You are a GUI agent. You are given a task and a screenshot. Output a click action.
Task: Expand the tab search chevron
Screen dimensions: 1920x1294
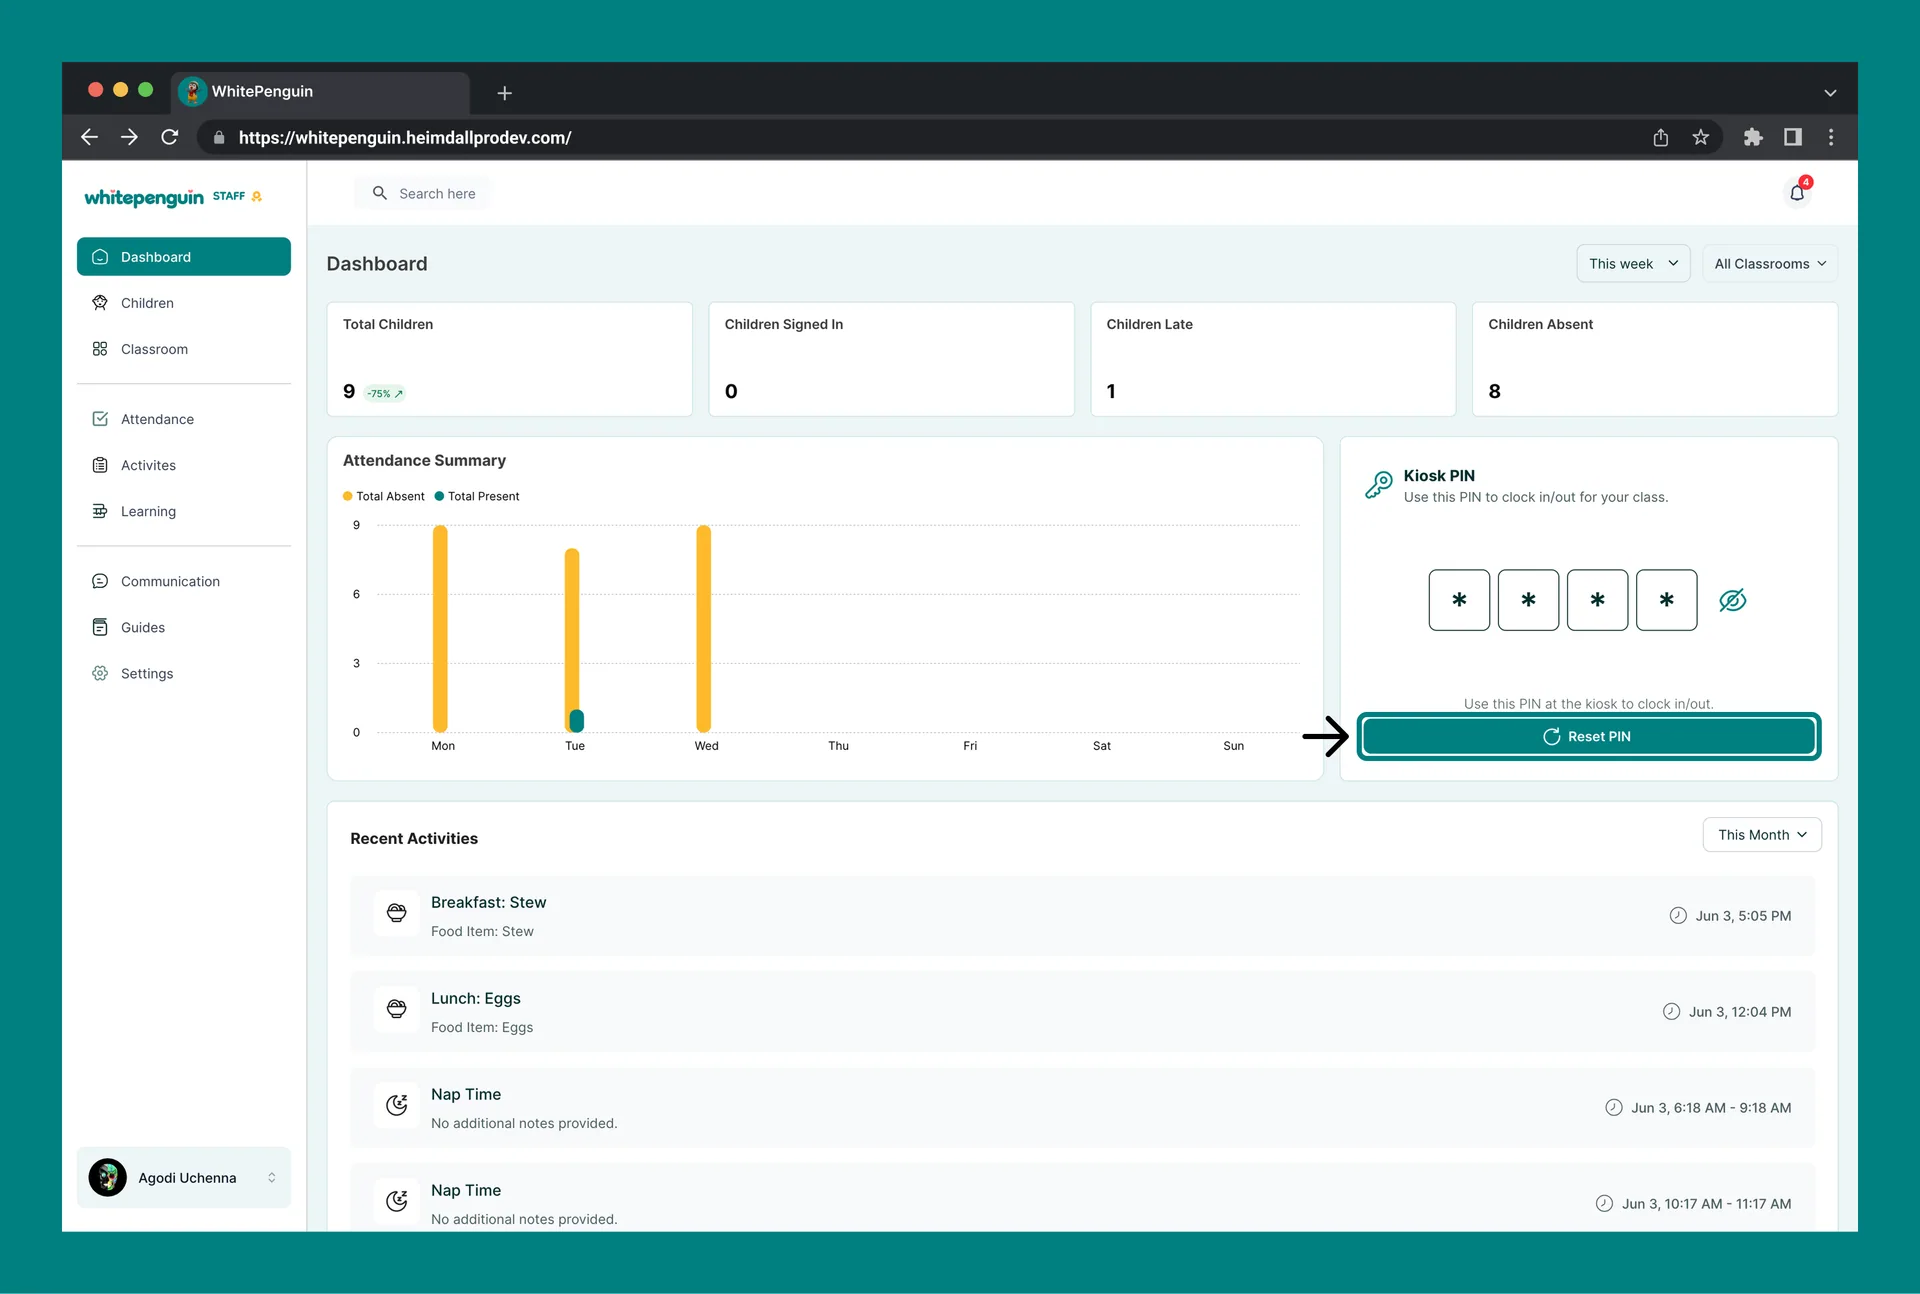(x=1830, y=93)
